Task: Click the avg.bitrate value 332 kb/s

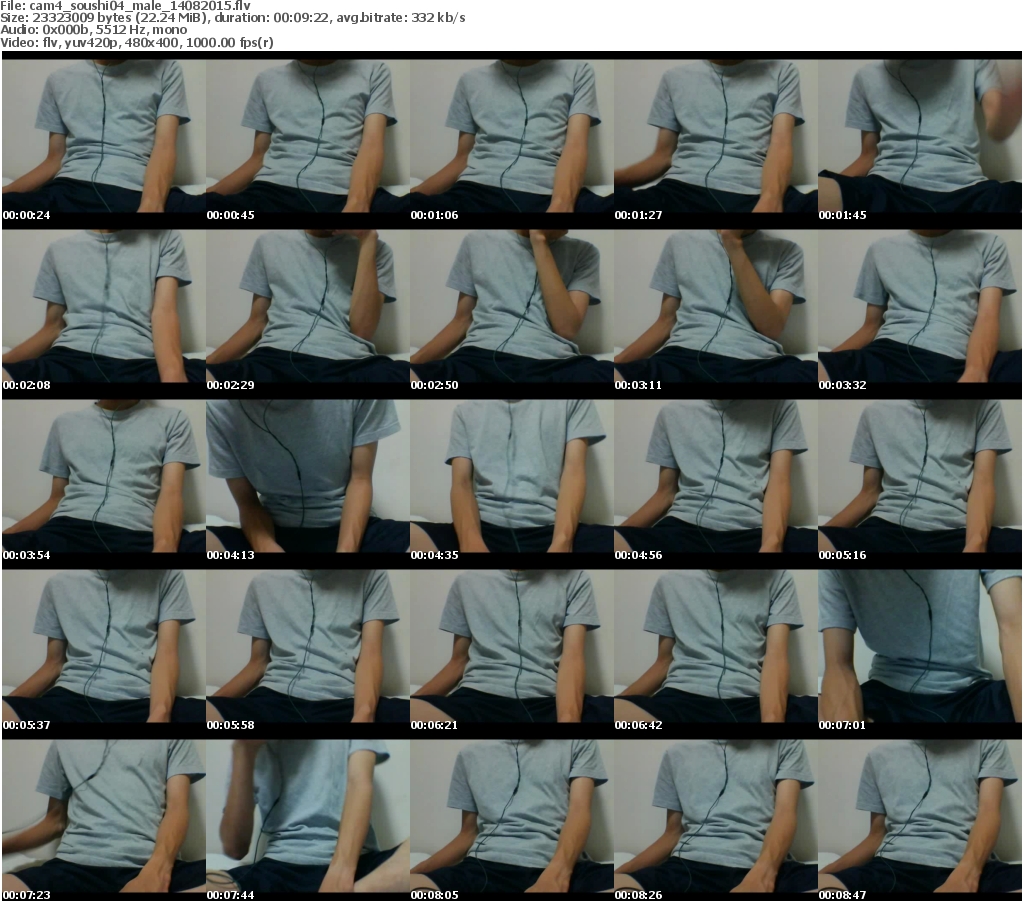Action: (x=438, y=18)
